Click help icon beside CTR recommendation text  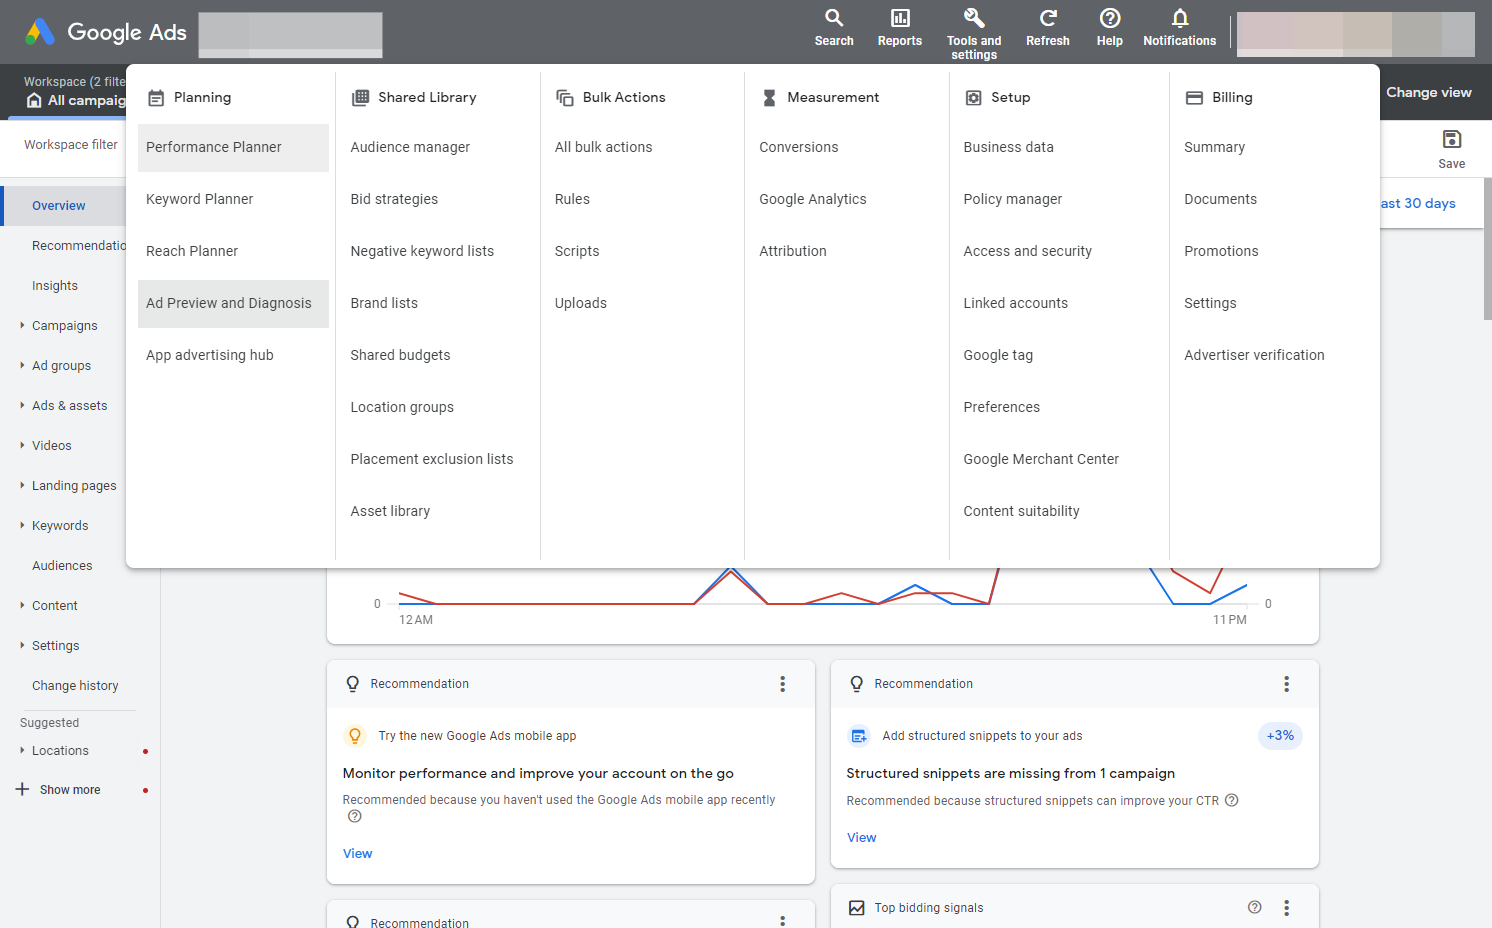1232,800
